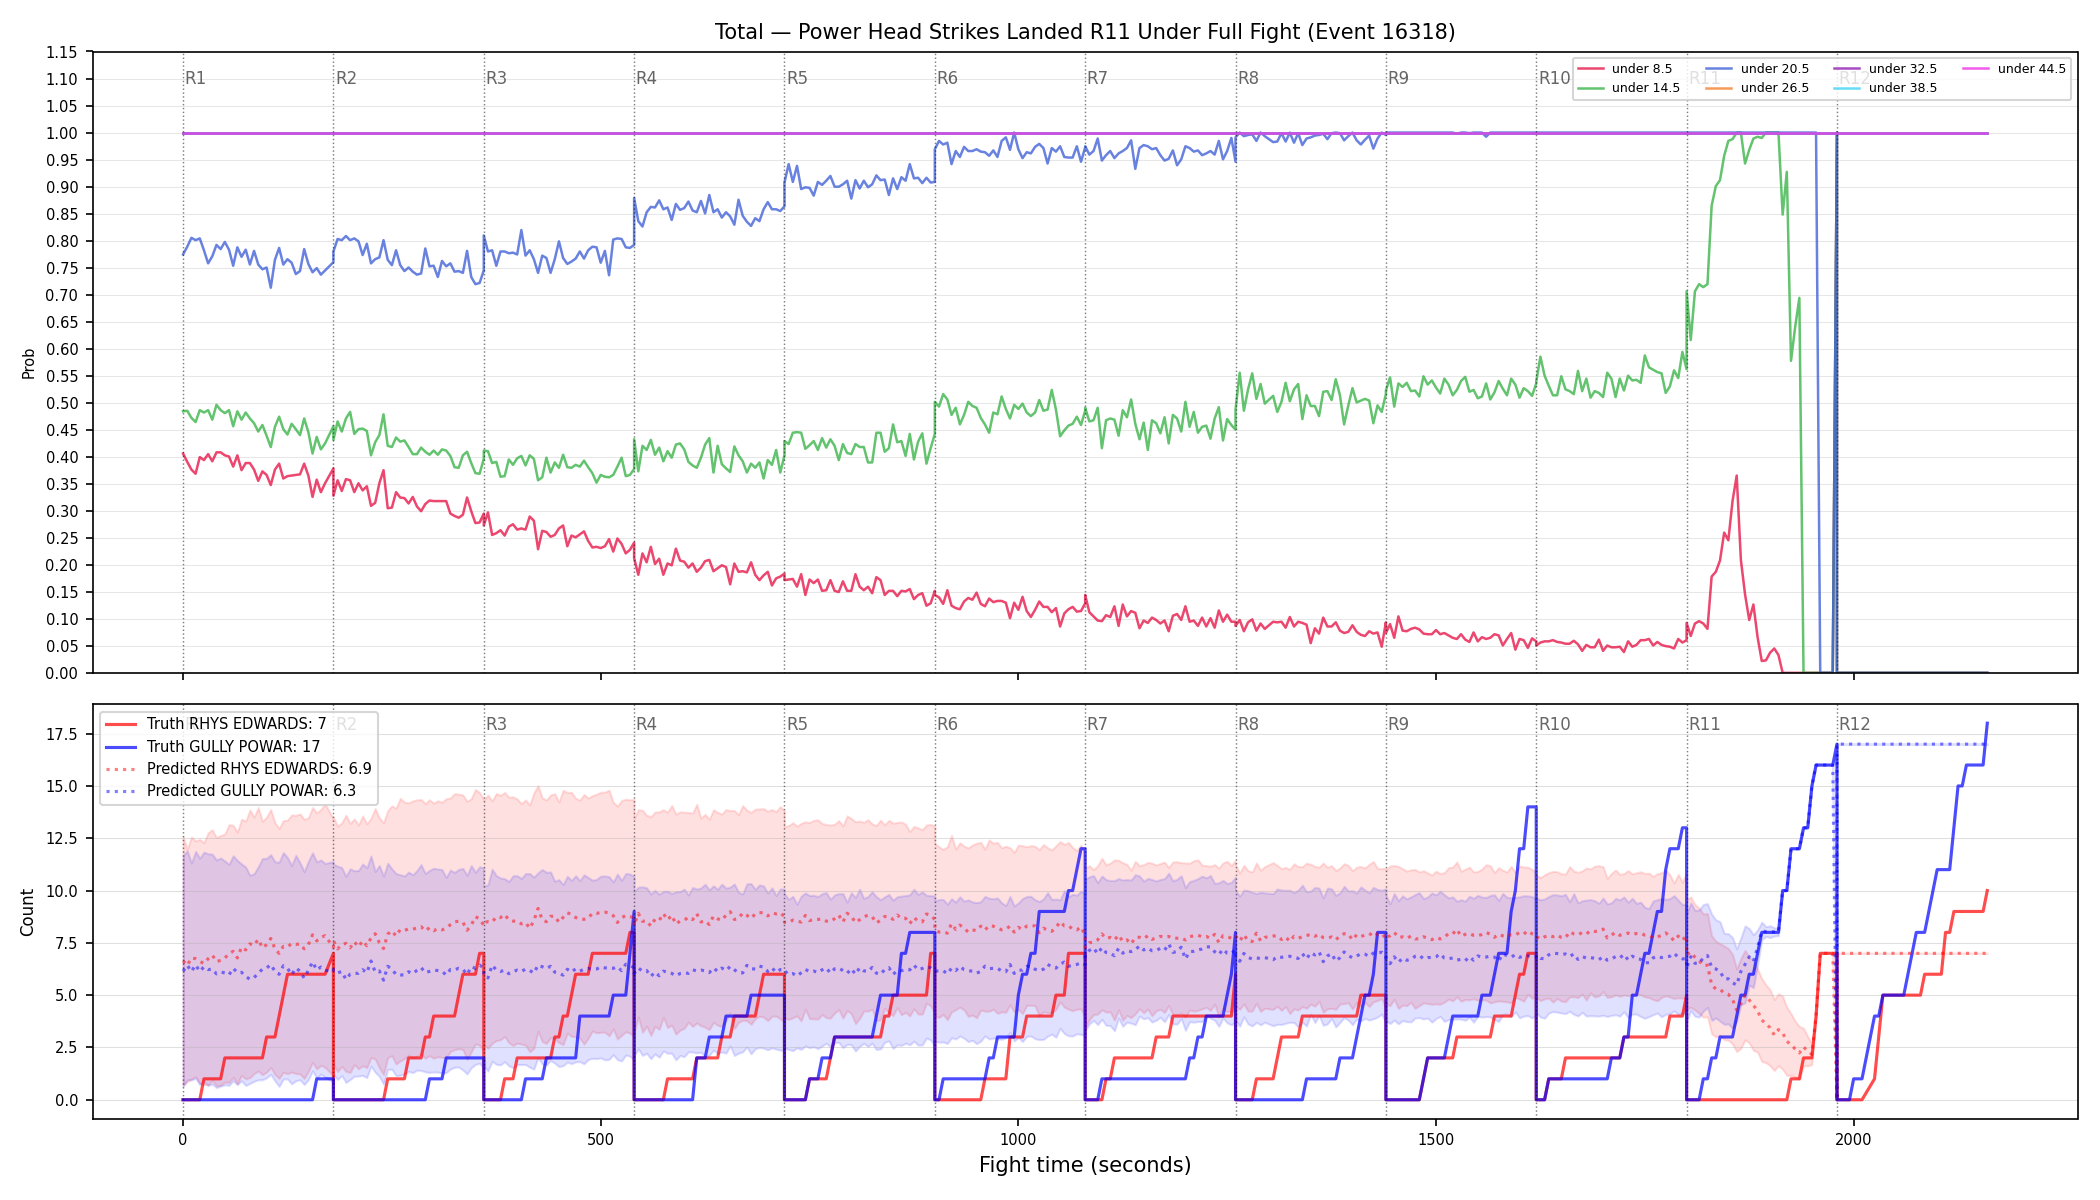This screenshot has height=1200, width=2100.
Task: Click the R7 round marker in count chart
Action: (x=1097, y=724)
